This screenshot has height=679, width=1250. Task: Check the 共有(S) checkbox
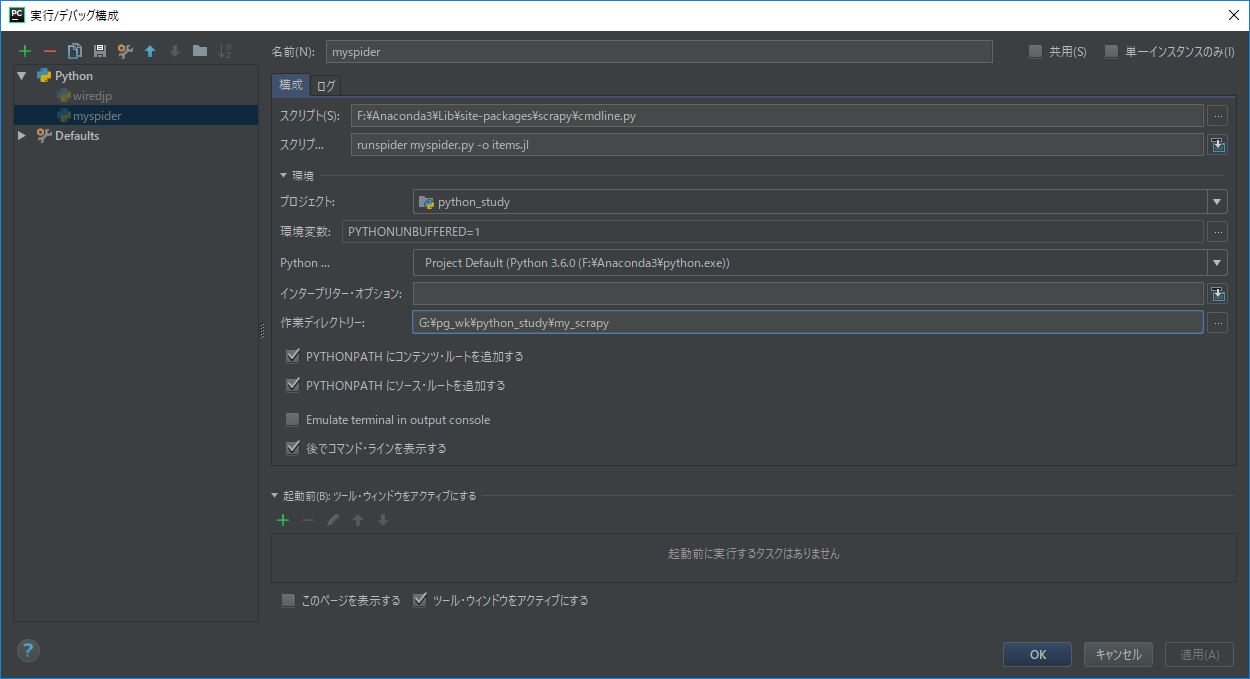coord(1035,51)
